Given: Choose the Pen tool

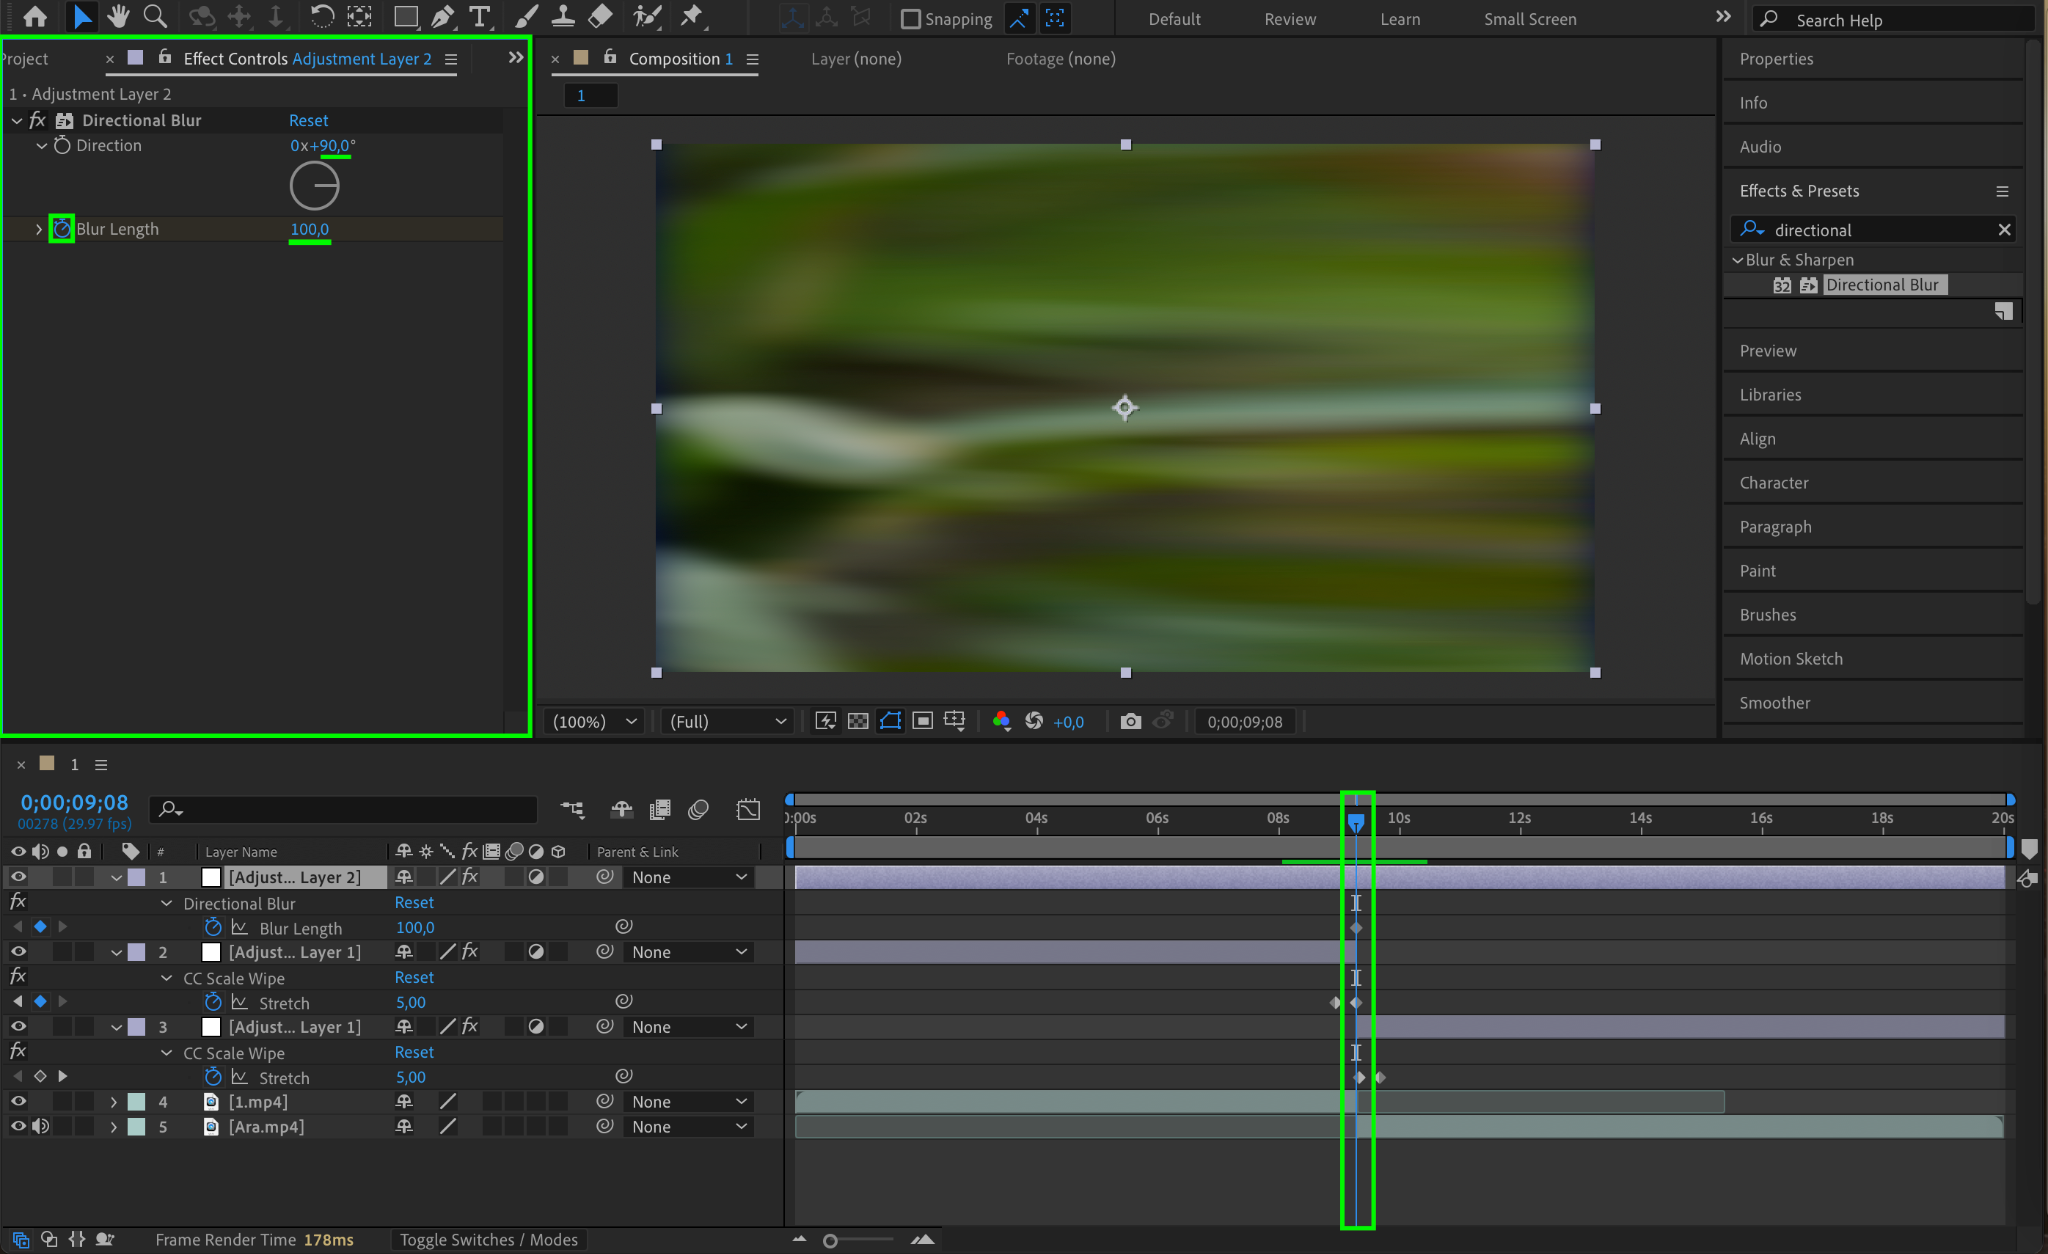Looking at the screenshot, I should [442, 16].
